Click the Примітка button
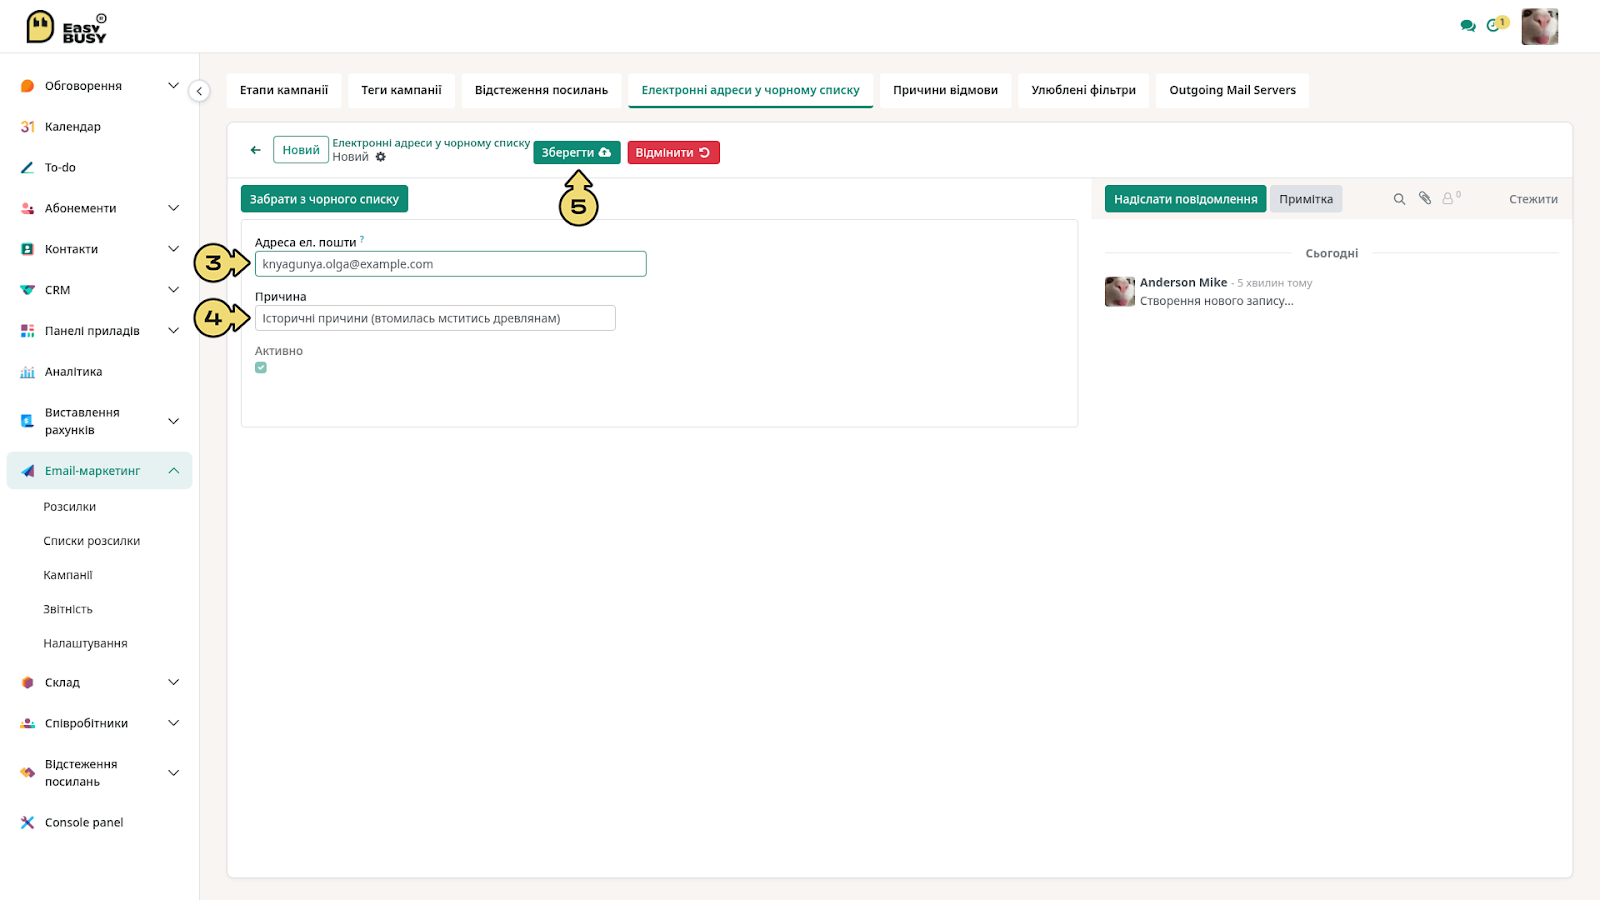 pos(1306,199)
